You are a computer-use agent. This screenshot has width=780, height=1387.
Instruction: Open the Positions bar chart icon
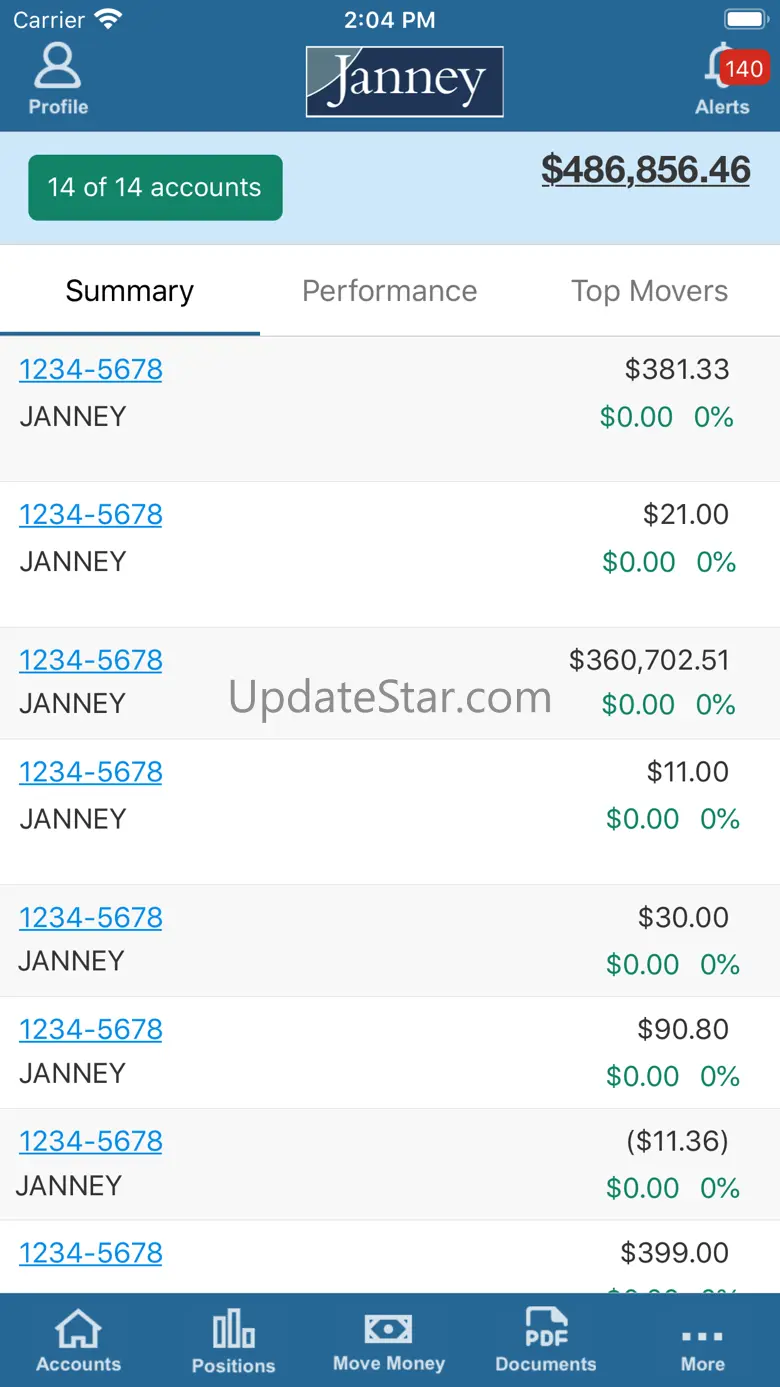point(234,1330)
